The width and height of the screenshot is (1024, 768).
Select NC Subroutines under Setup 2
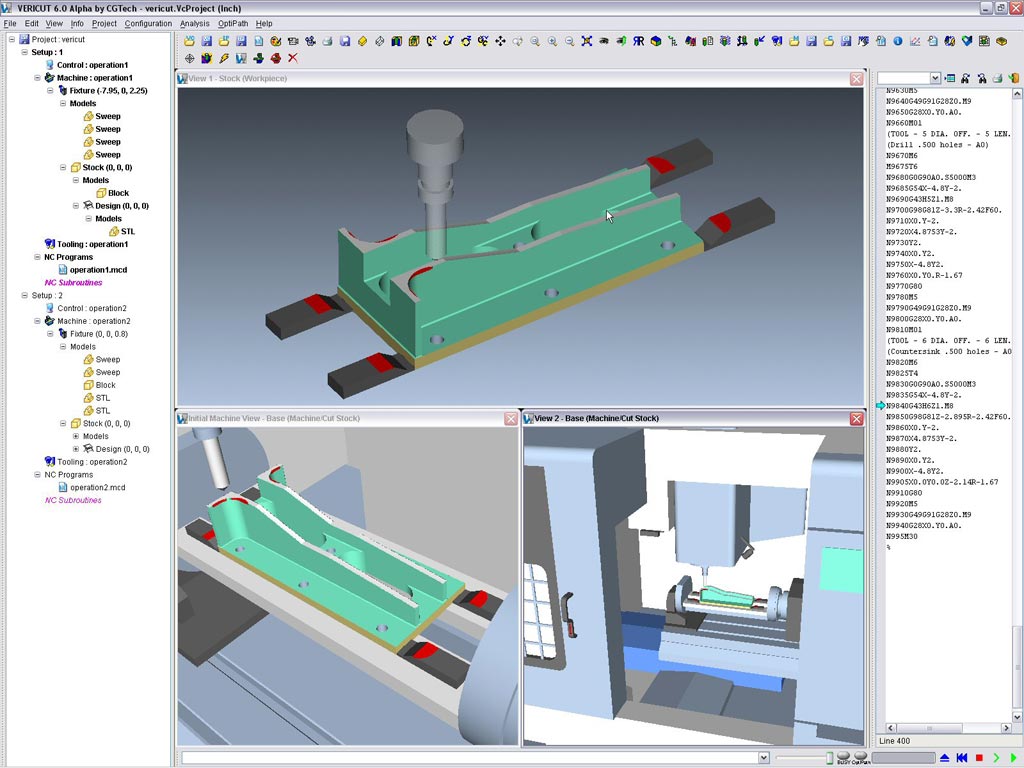(x=73, y=500)
